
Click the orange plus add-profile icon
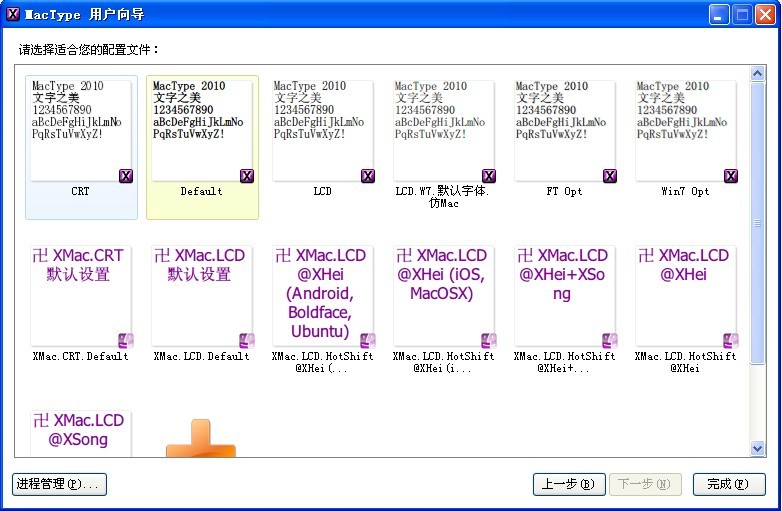(201, 440)
